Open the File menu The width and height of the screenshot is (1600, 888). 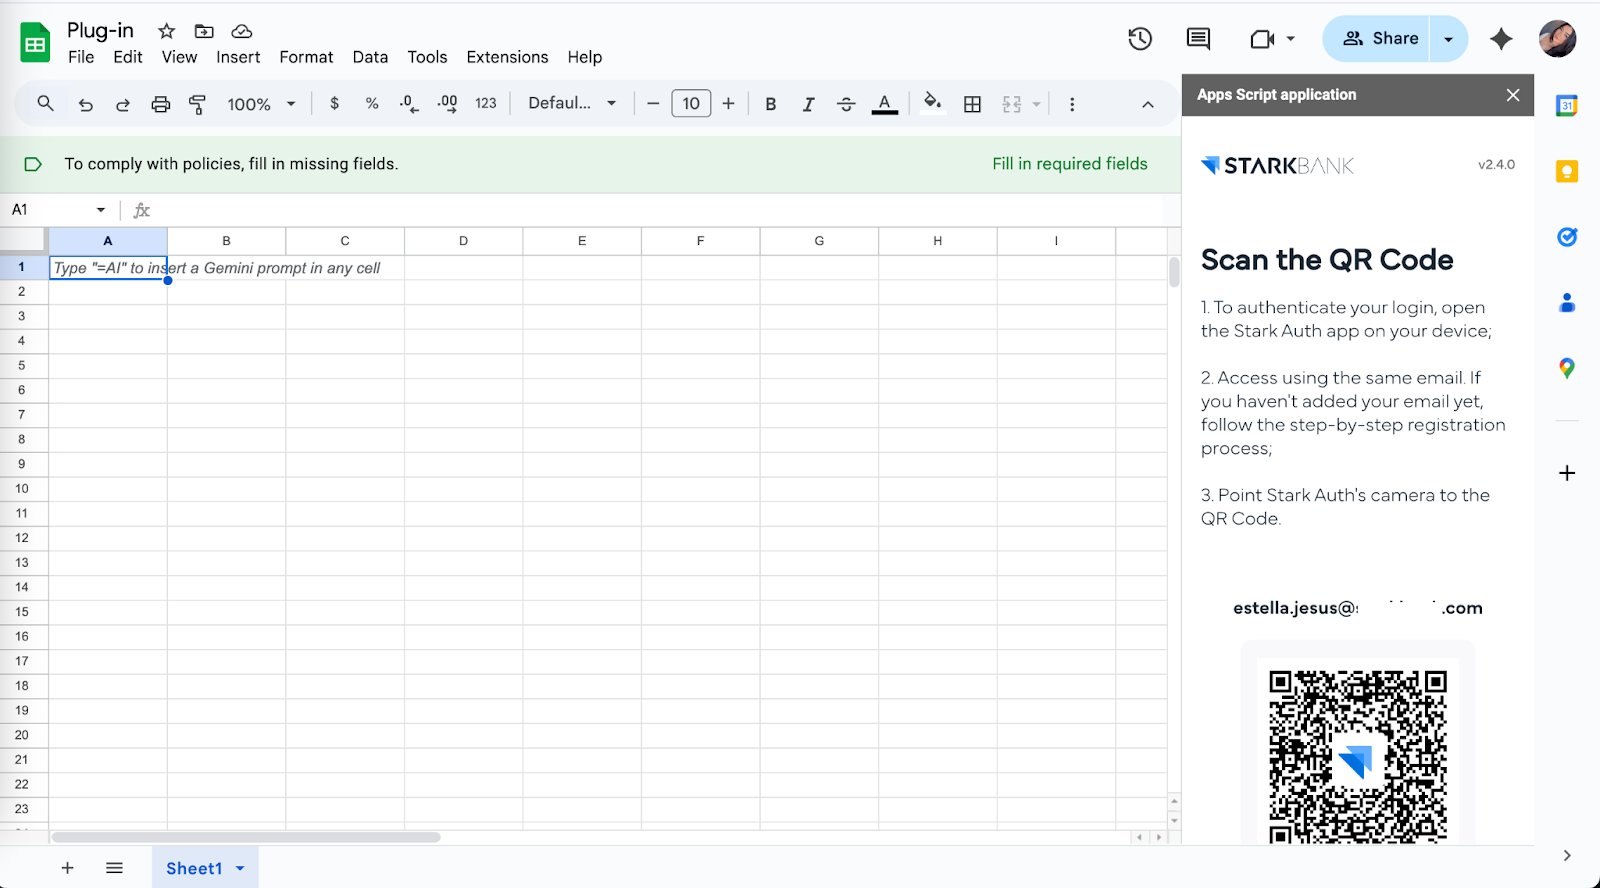coord(81,57)
